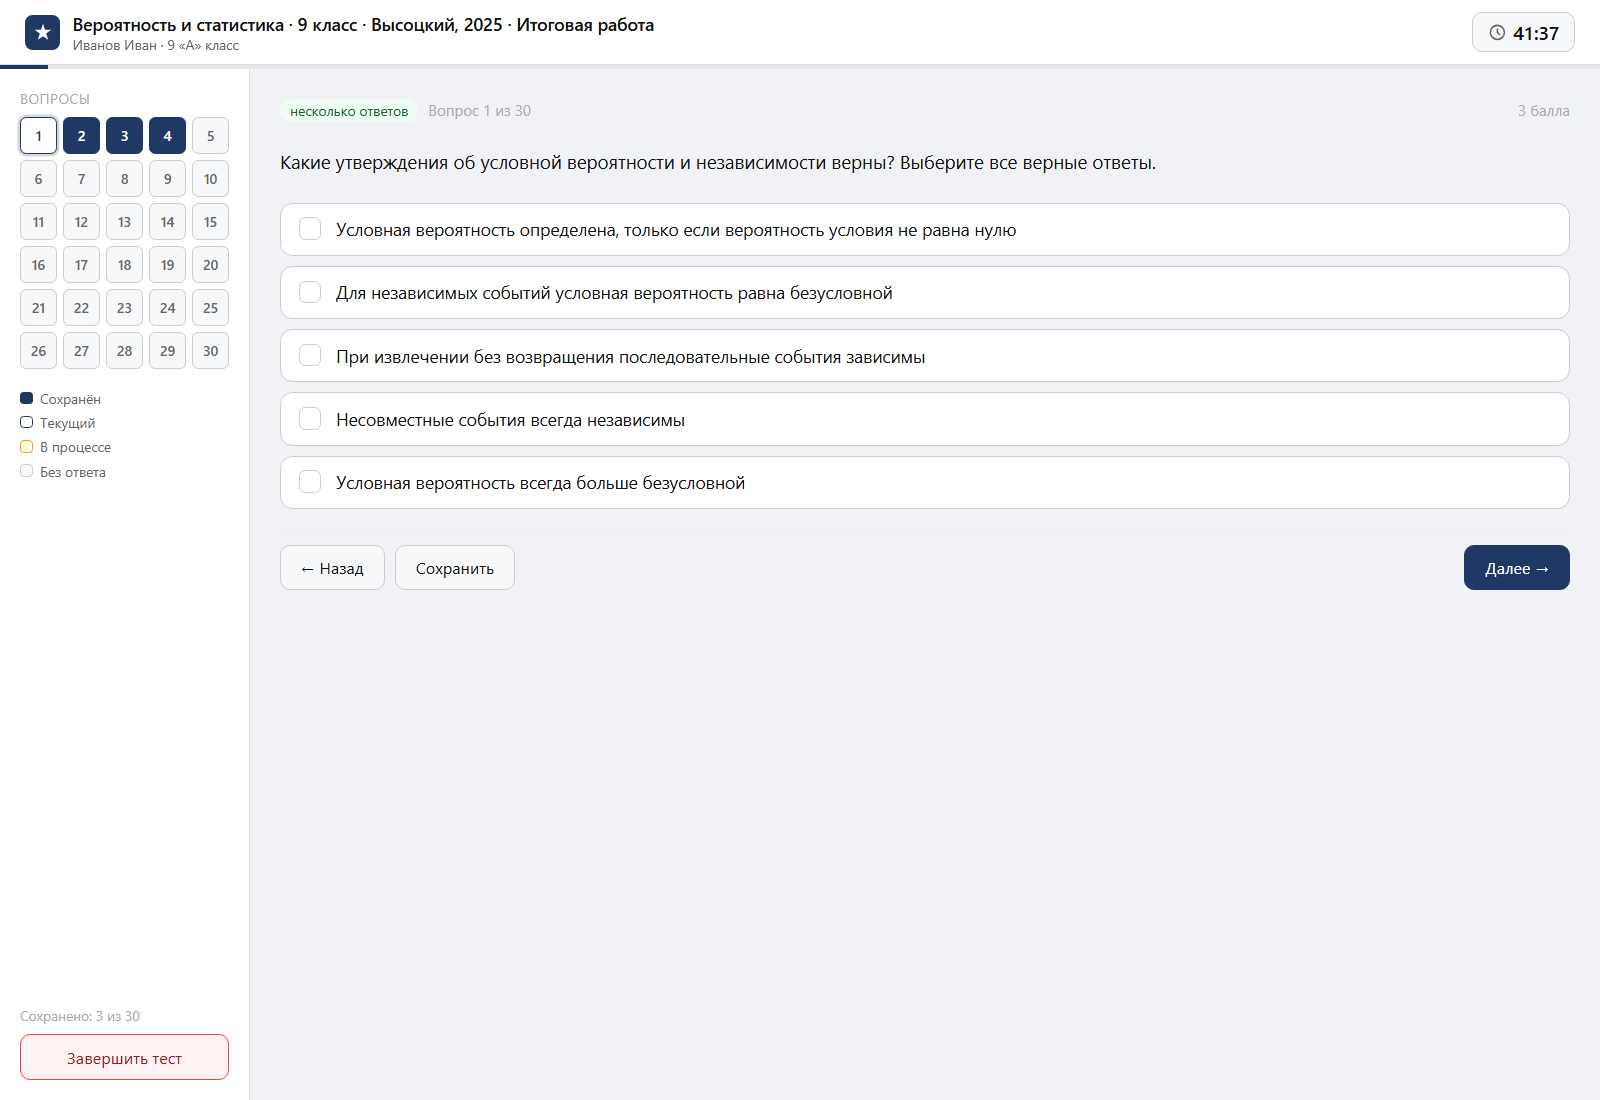Click the star logo icon in header

coord(42,33)
